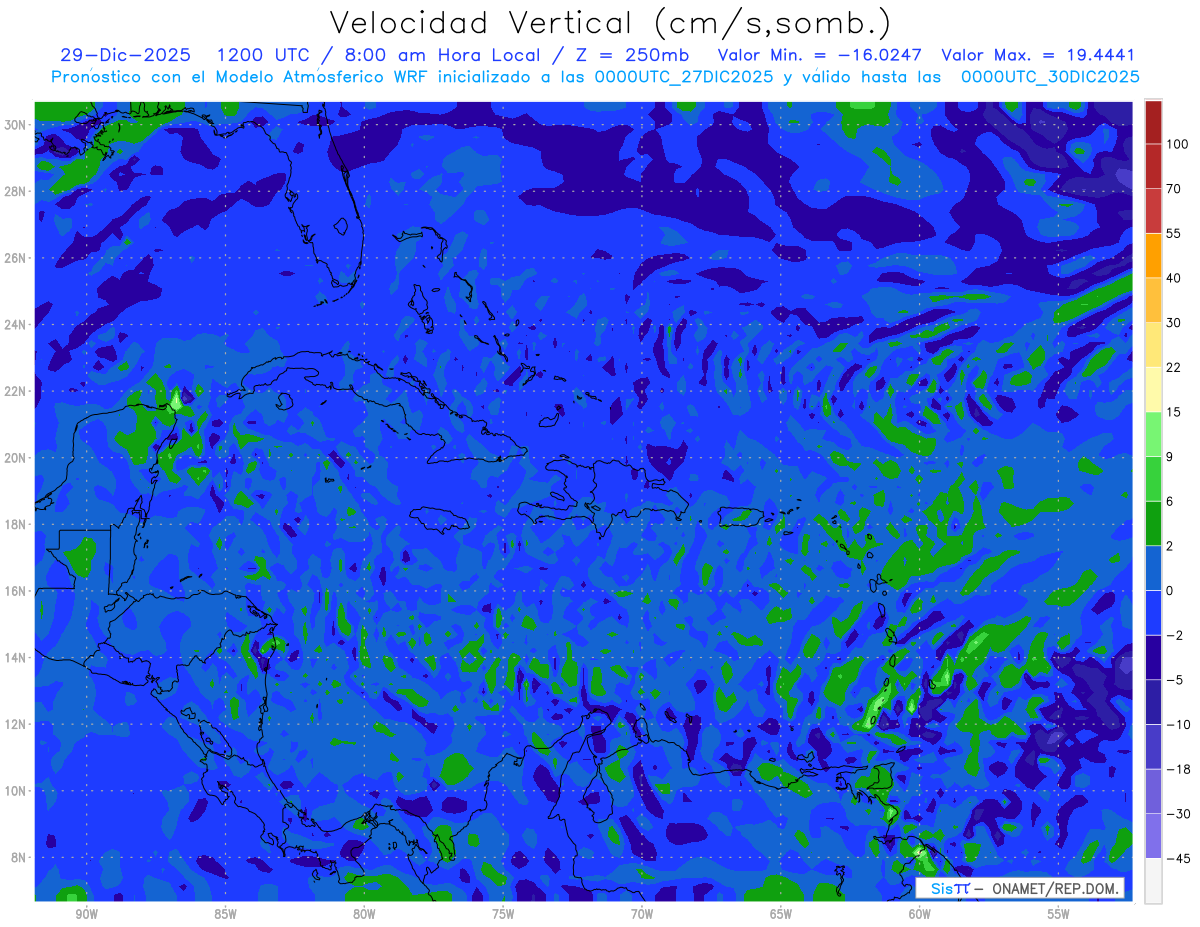Pick the red swatch between 70 and 100

point(1153,166)
